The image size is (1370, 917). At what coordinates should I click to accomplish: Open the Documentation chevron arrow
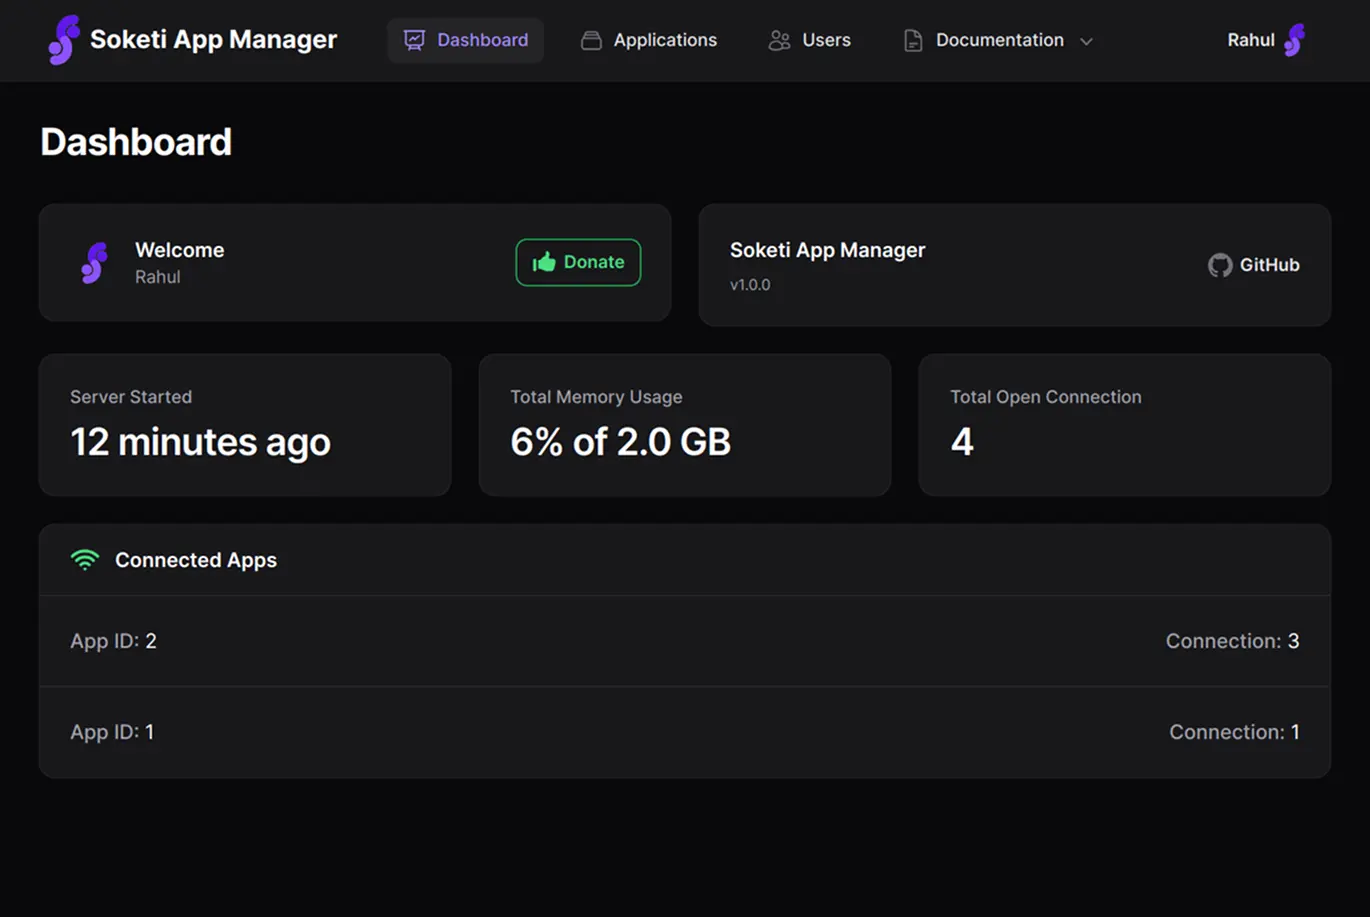pos(1087,41)
